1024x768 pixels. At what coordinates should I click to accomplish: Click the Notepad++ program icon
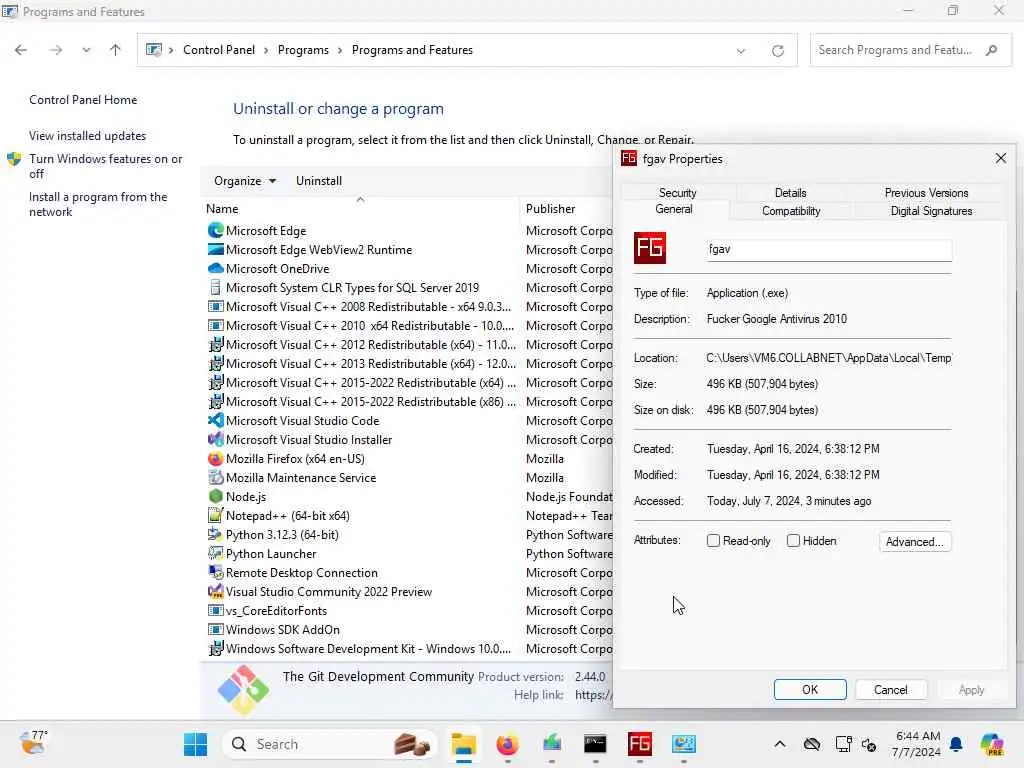click(216, 515)
